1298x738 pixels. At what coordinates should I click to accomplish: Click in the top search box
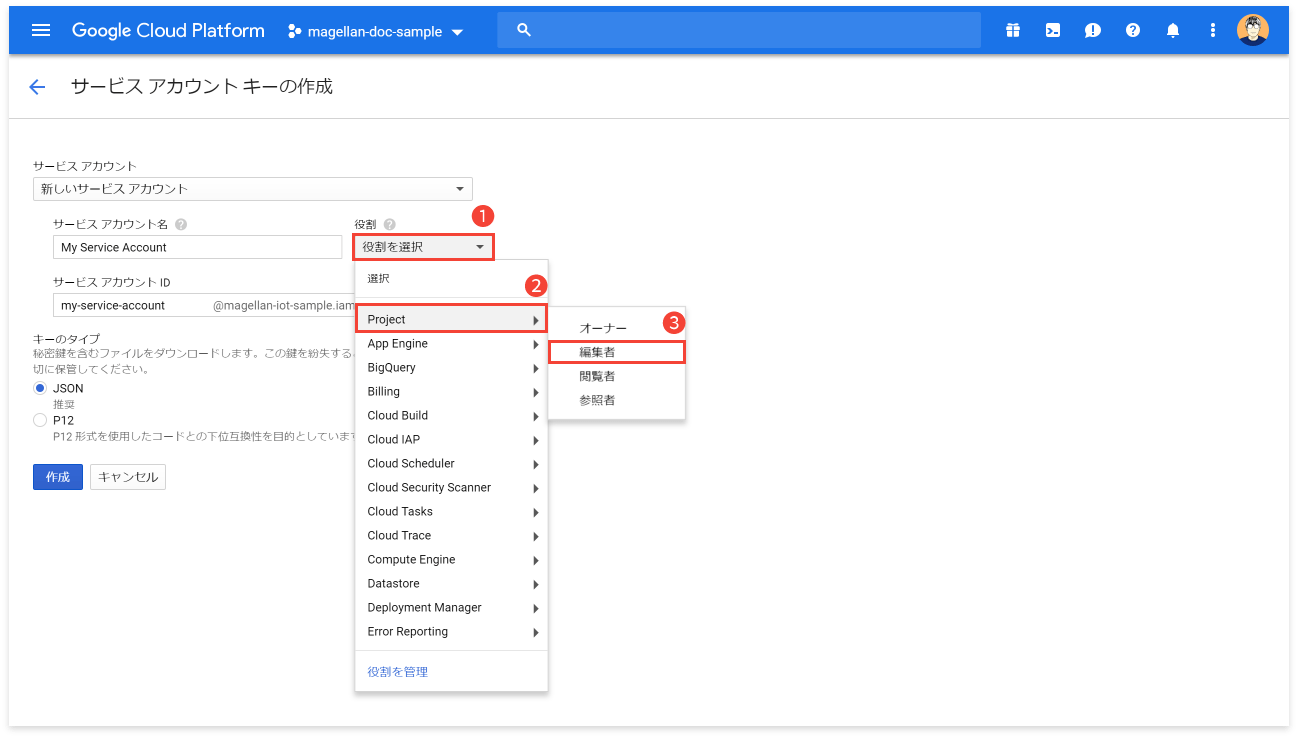(x=739, y=30)
